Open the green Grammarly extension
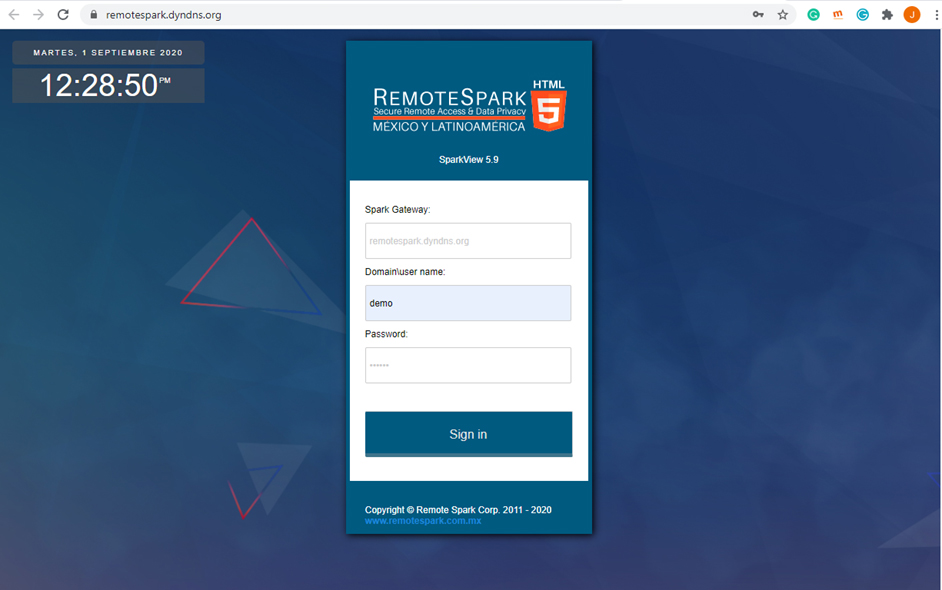Screen dimensions: 942x590 [x=814, y=15]
